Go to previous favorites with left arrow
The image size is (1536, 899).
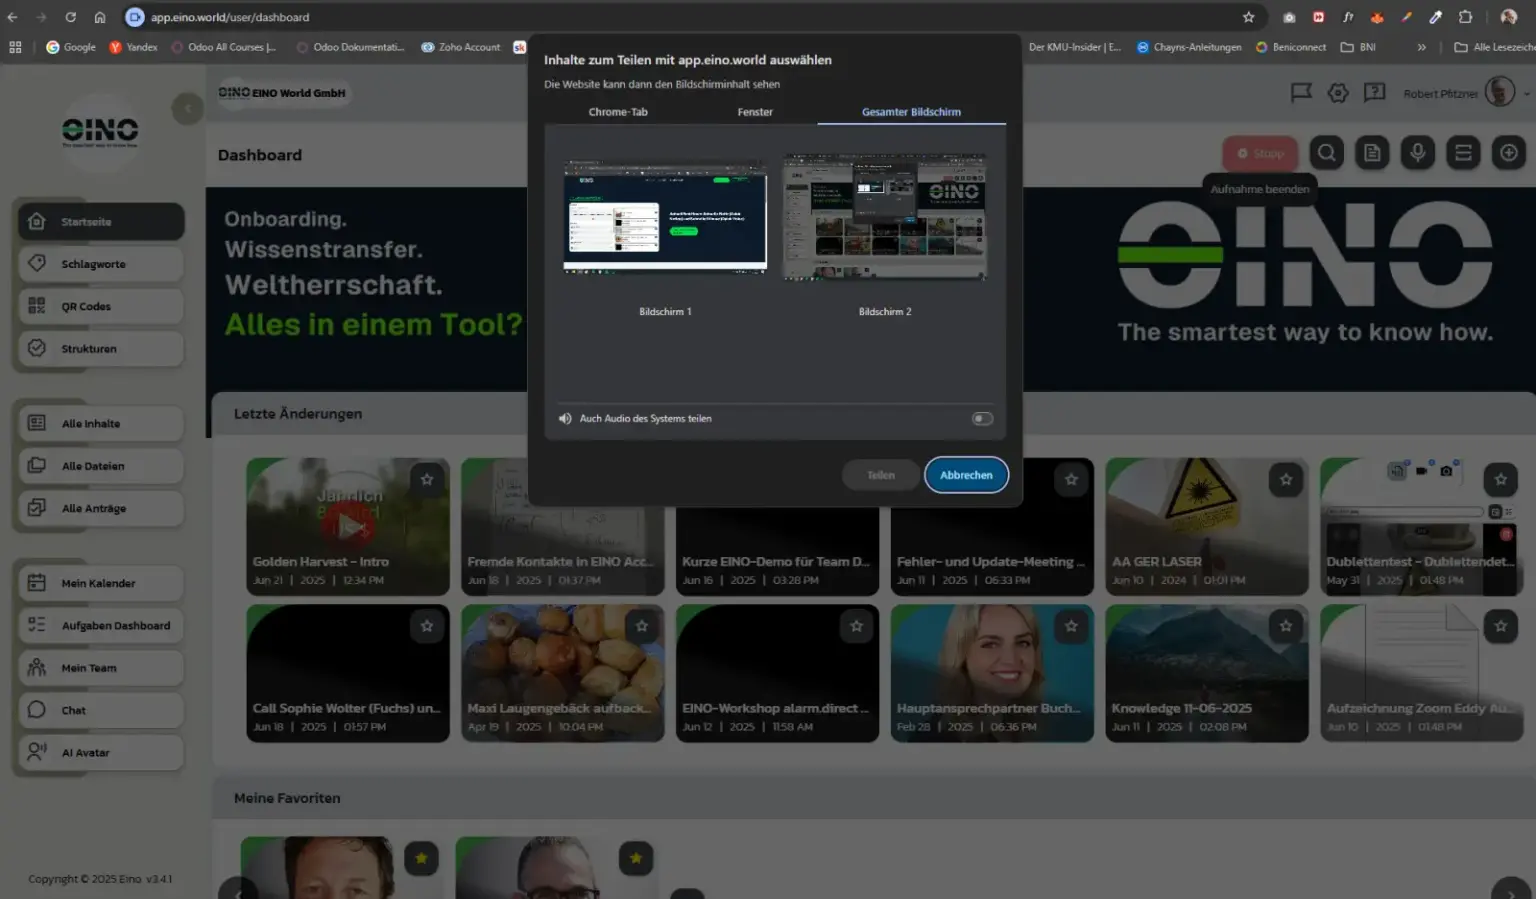pos(237,890)
